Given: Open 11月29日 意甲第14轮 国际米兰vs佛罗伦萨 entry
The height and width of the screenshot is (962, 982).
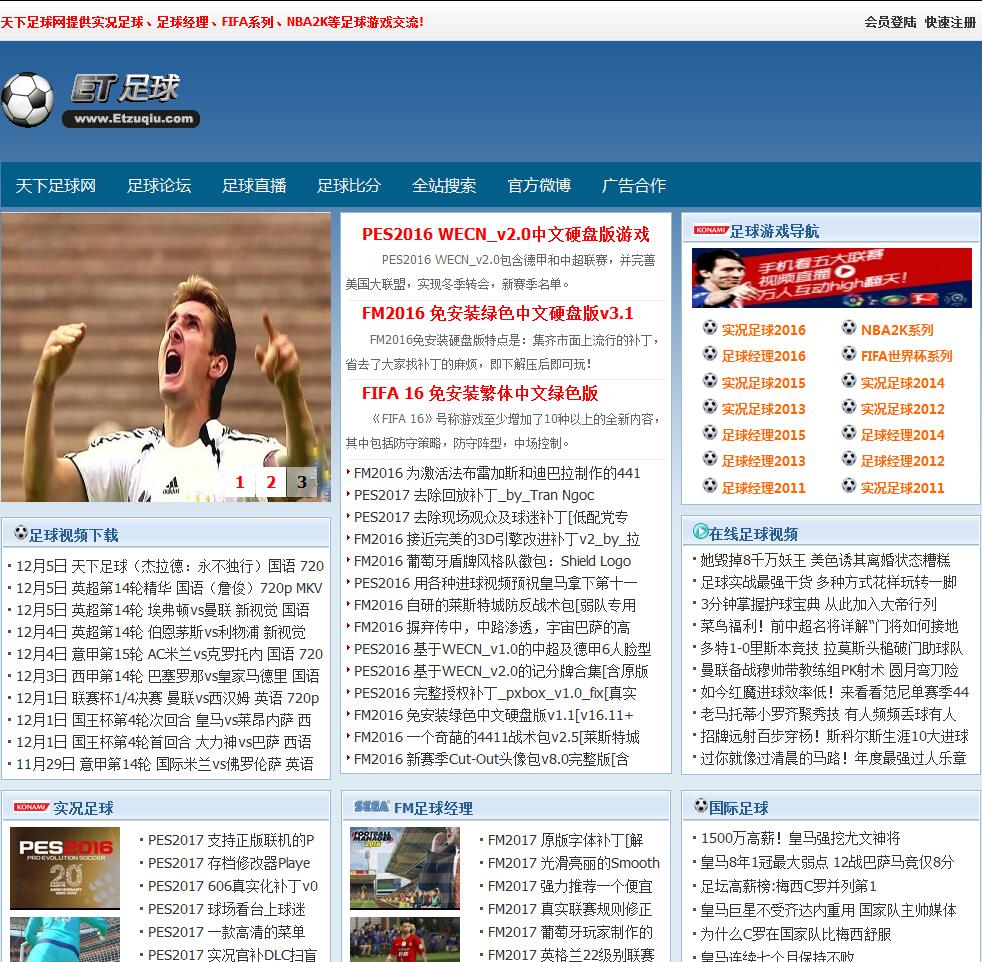Looking at the screenshot, I should (165, 764).
